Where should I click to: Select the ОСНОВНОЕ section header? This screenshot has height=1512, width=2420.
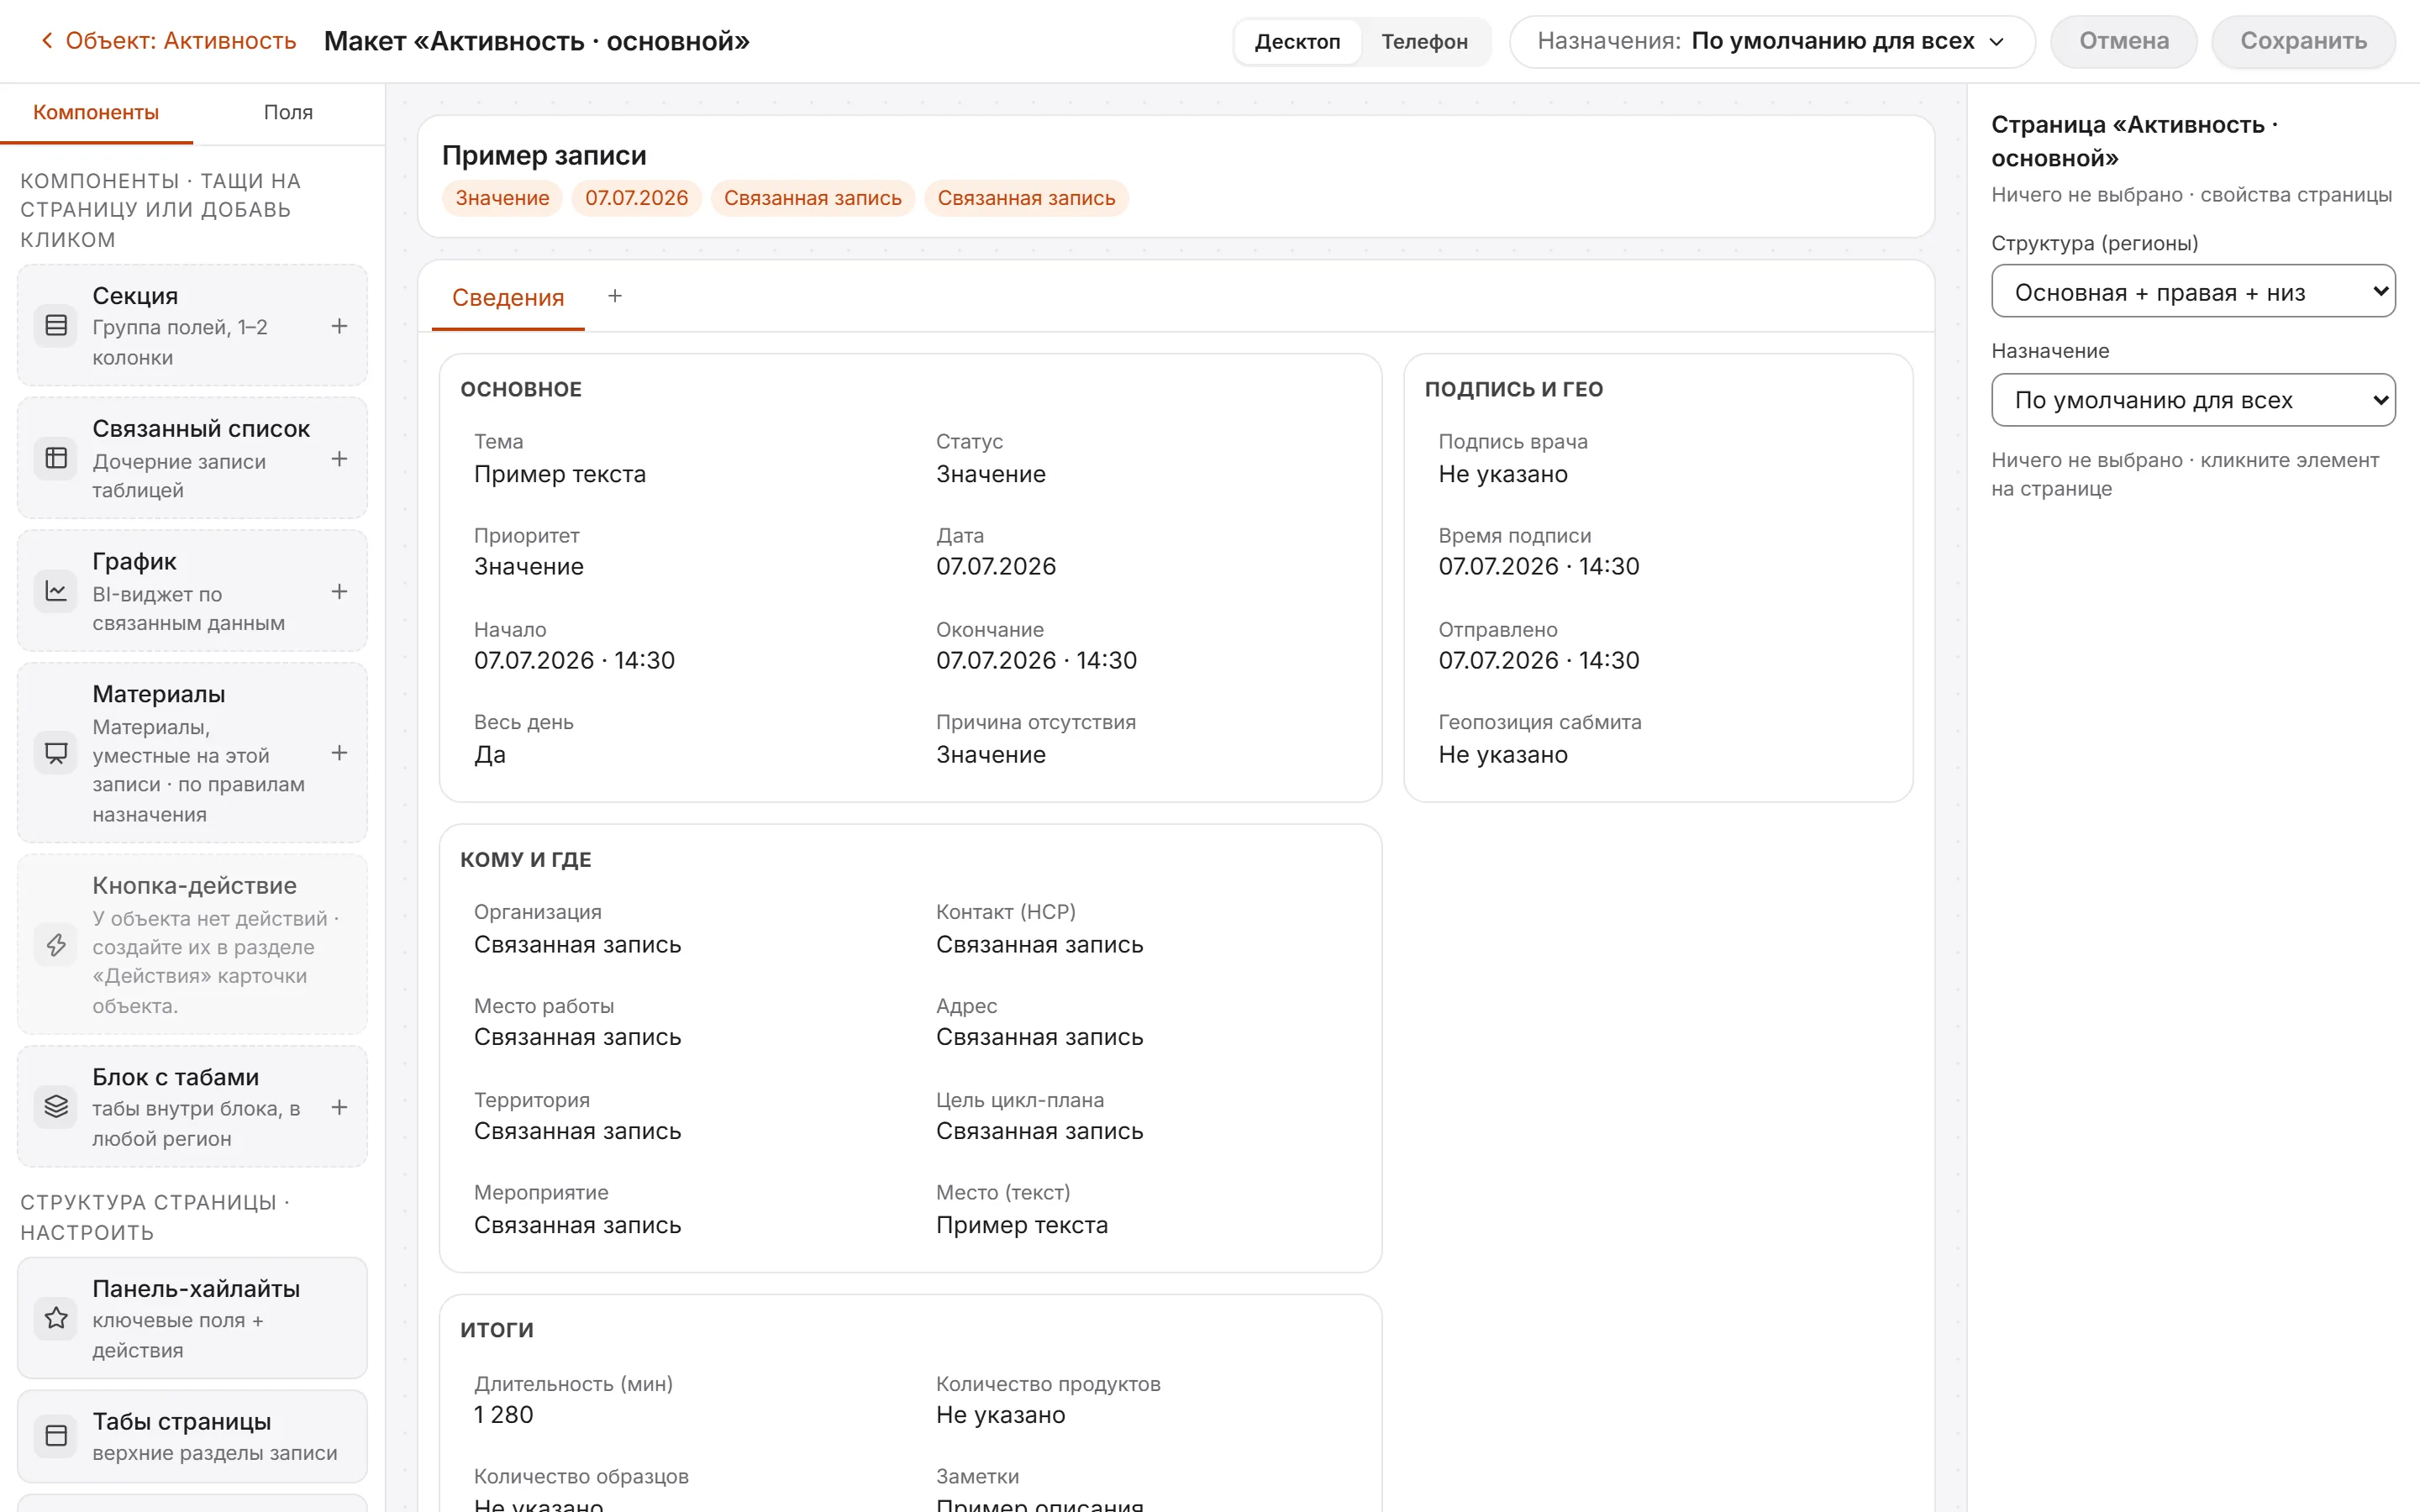pos(521,389)
